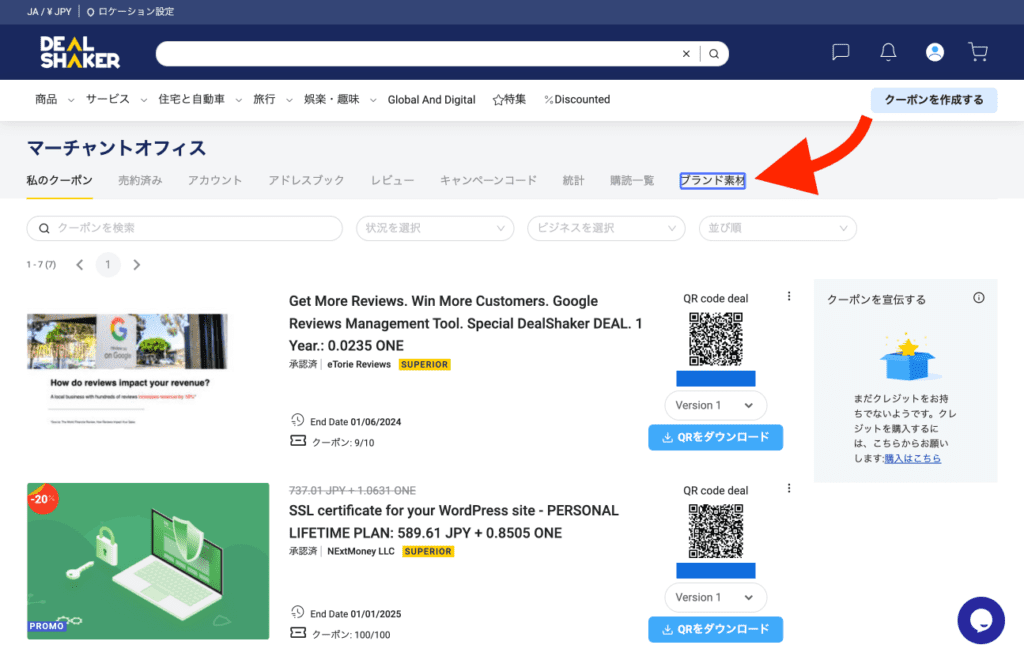Select page 1 in pagination
This screenshot has width=1024, height=660.
pos(108,264)
